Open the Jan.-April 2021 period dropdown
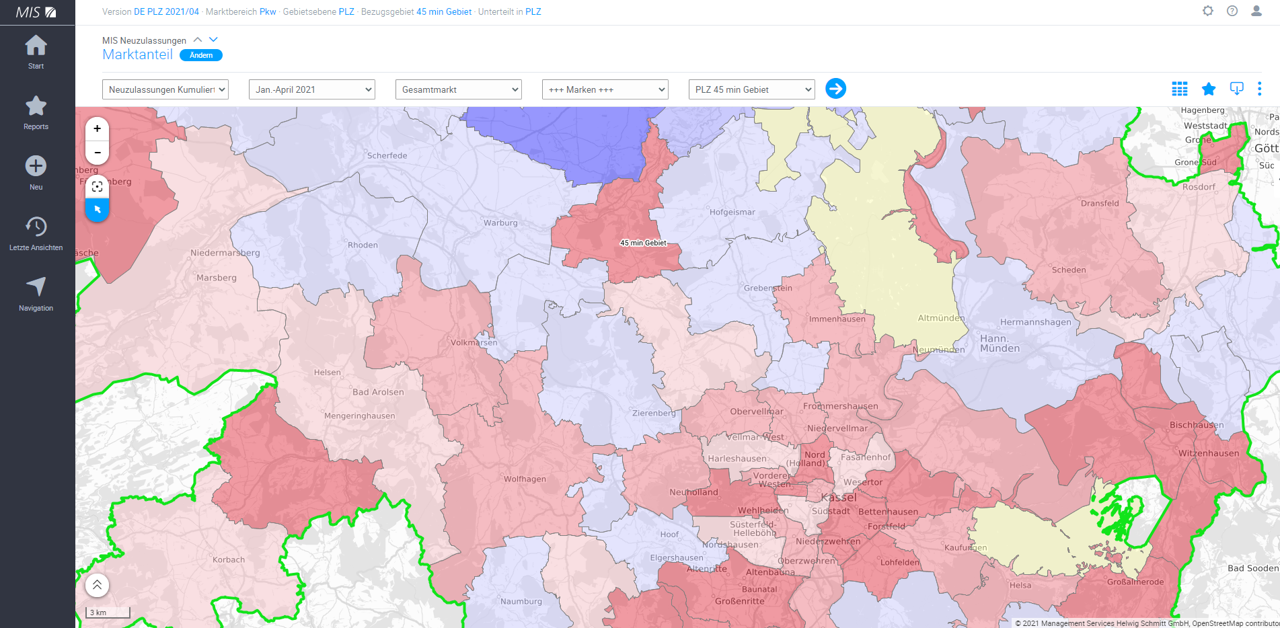The height and width of the screenshot is (628, 1280). click(312, 89)
